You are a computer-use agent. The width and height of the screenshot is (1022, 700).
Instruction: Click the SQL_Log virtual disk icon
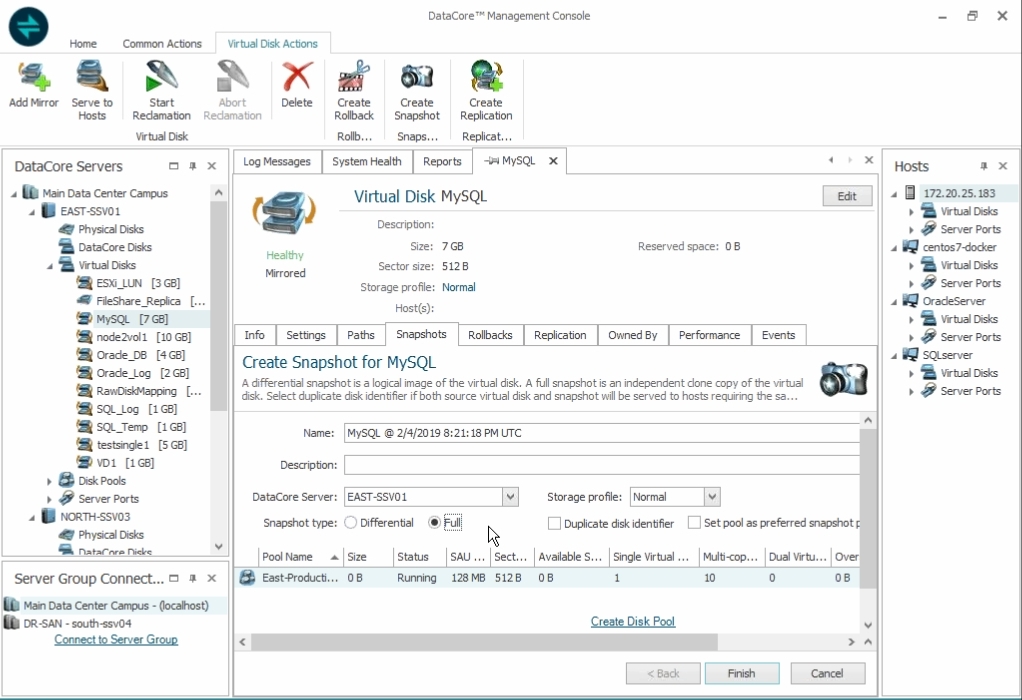84,409
